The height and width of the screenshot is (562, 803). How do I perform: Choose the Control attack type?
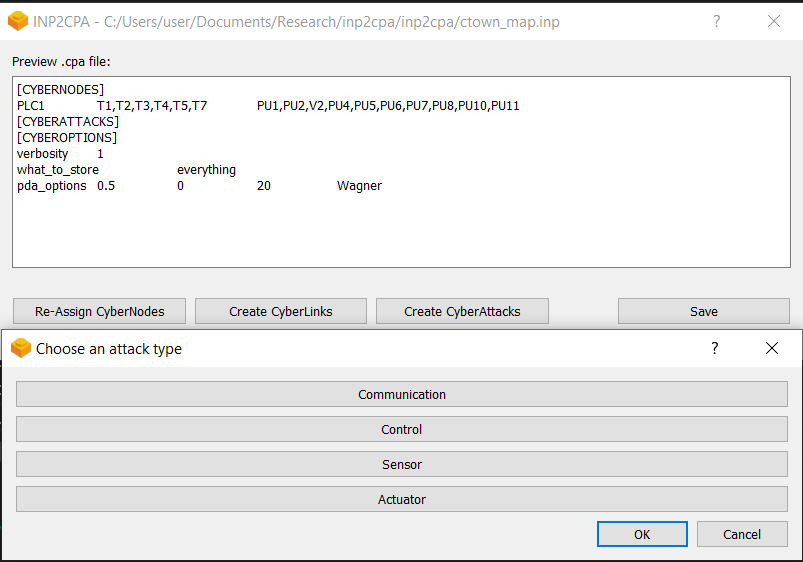click(402, 429)
